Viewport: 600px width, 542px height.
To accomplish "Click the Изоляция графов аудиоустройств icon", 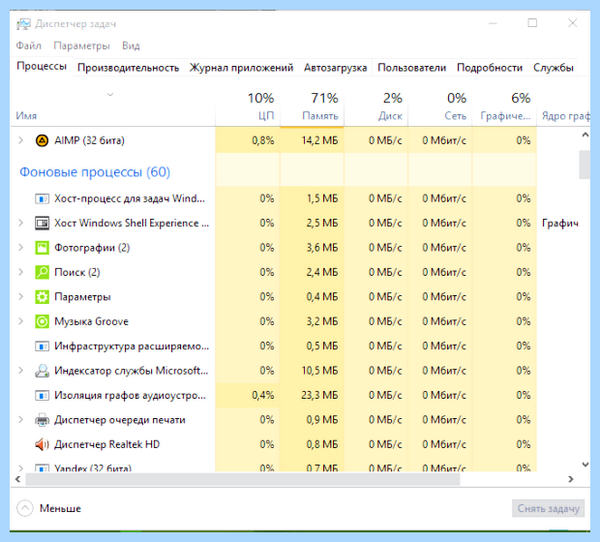I will tap(42, 395).
